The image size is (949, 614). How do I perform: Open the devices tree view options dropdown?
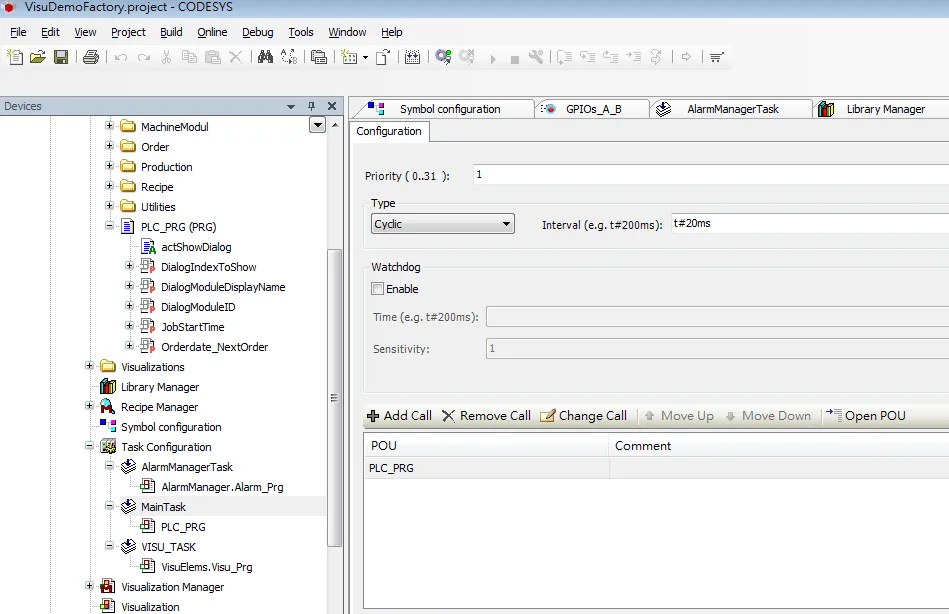[x=317, y=125]
